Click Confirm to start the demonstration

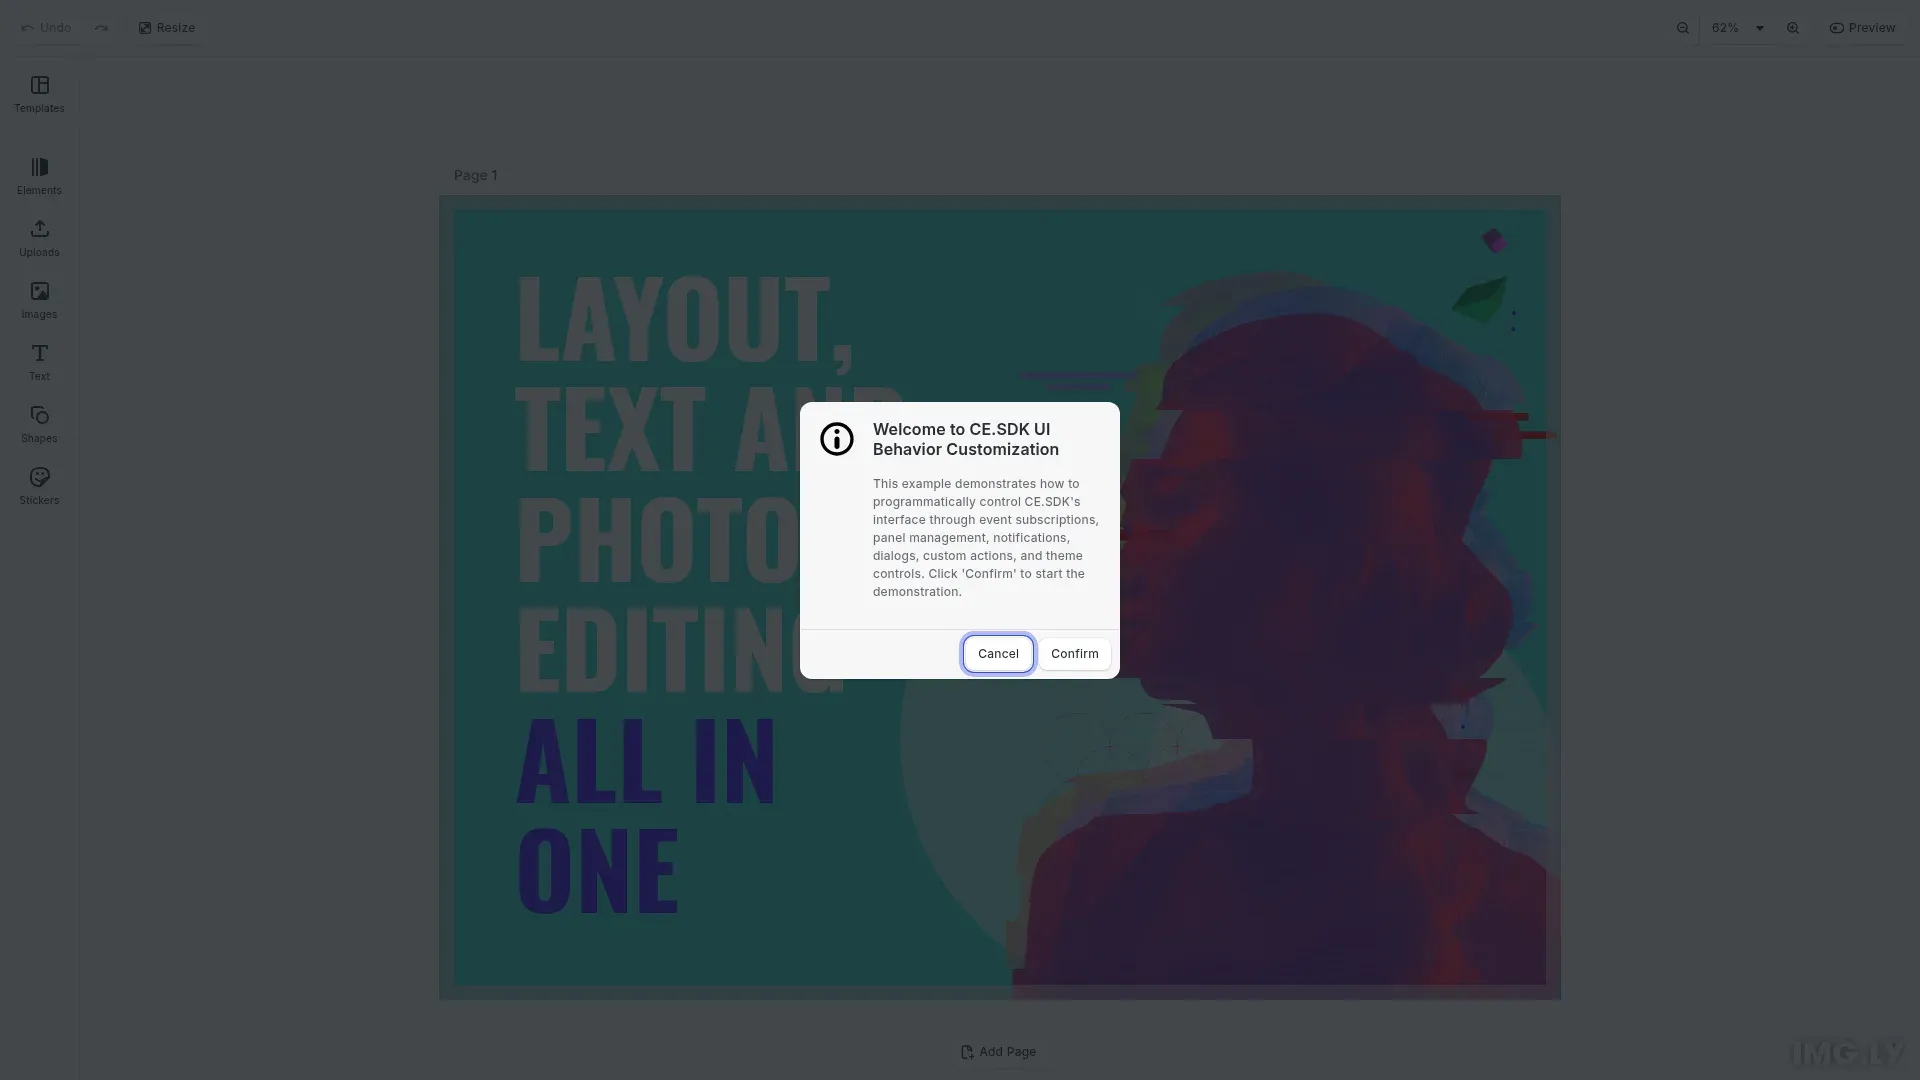point(1074,653)
